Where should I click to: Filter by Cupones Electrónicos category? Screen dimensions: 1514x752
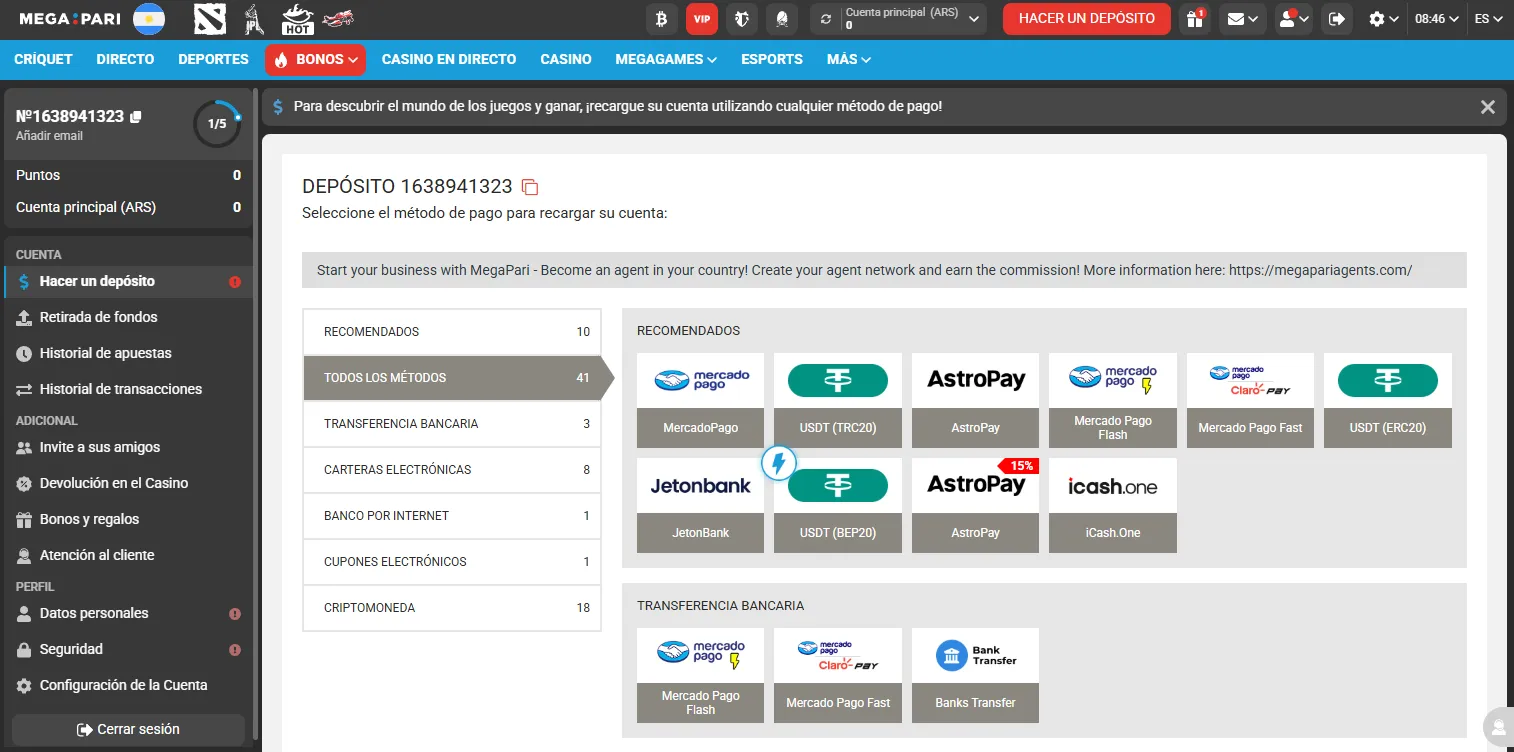(452, 562)
